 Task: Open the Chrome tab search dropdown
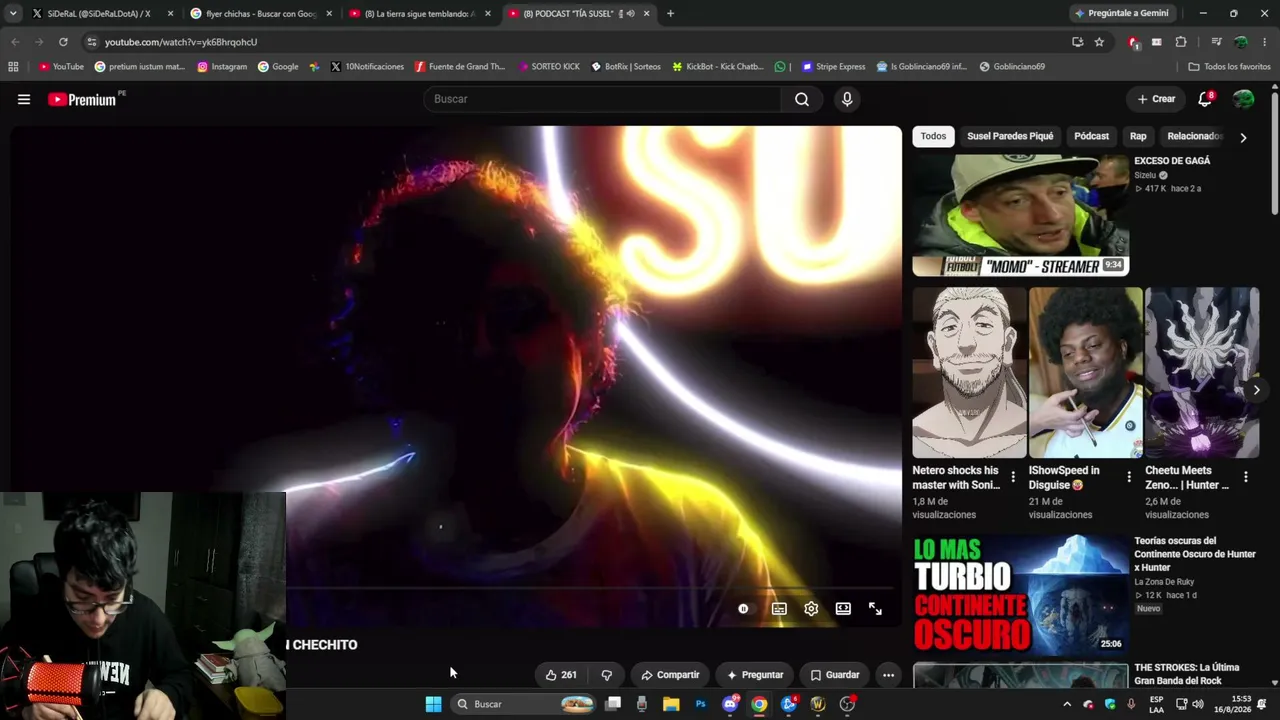[13, 13]
